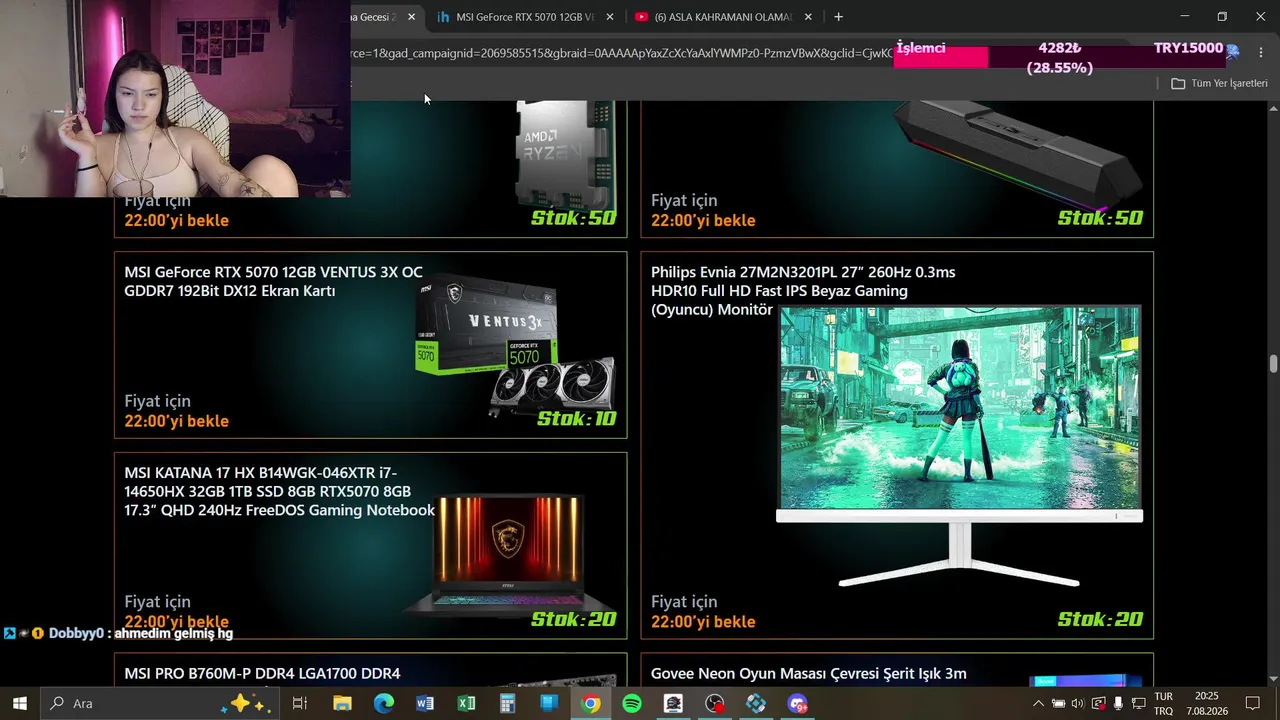This screenshot has height=720, width=1280.
Task: Open the purple app with 9+ badge
Action: coord(797,703)
